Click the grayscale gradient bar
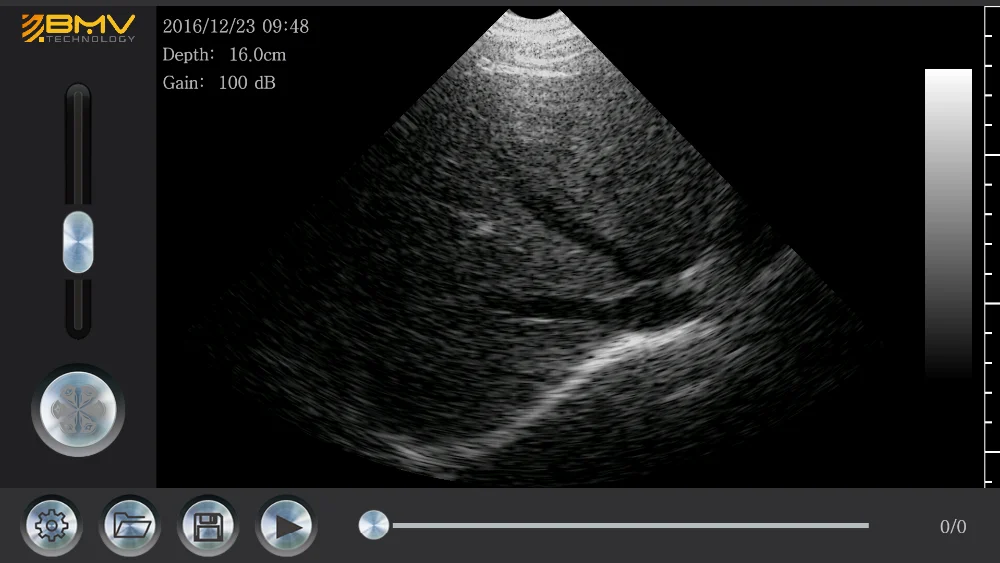The width and height of the screenshot is (1000, 563). pos(948,223)
